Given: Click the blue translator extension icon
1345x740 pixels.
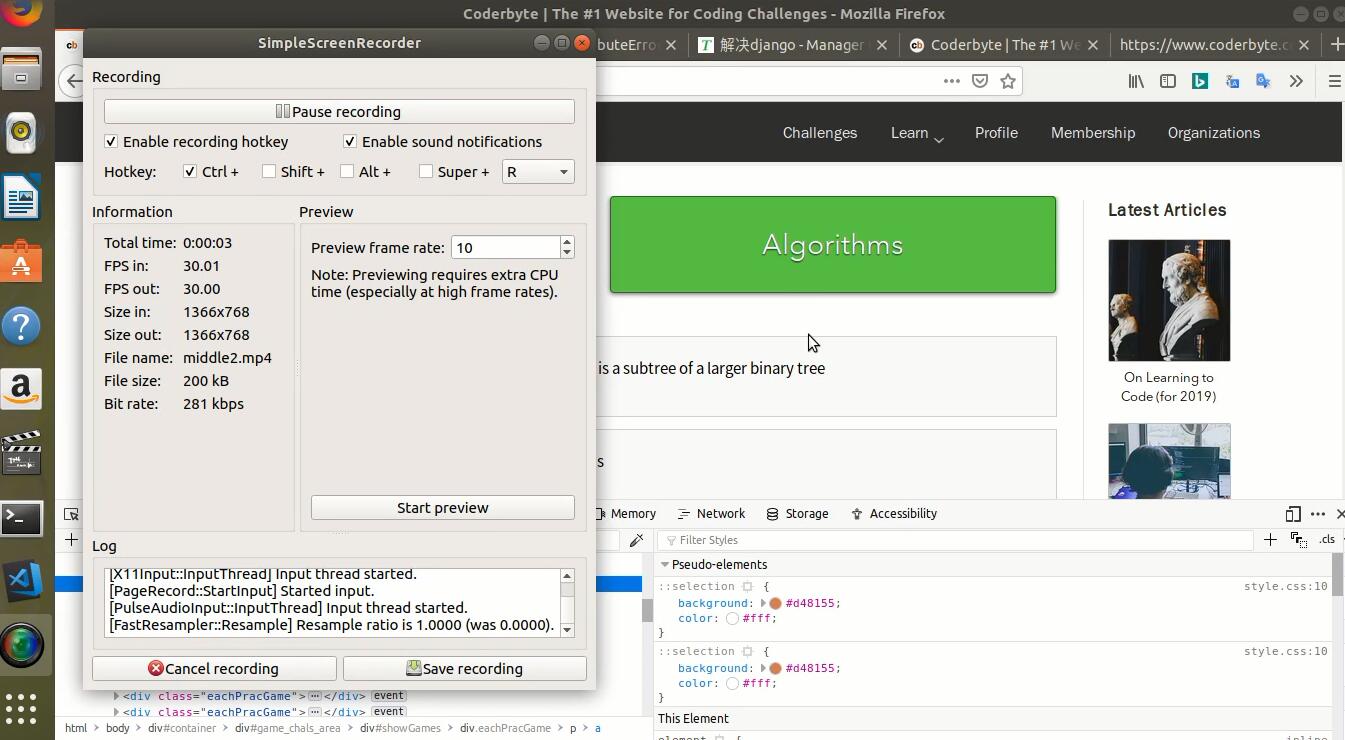Looking at the screenshot, I should [x=1232, y=81].
